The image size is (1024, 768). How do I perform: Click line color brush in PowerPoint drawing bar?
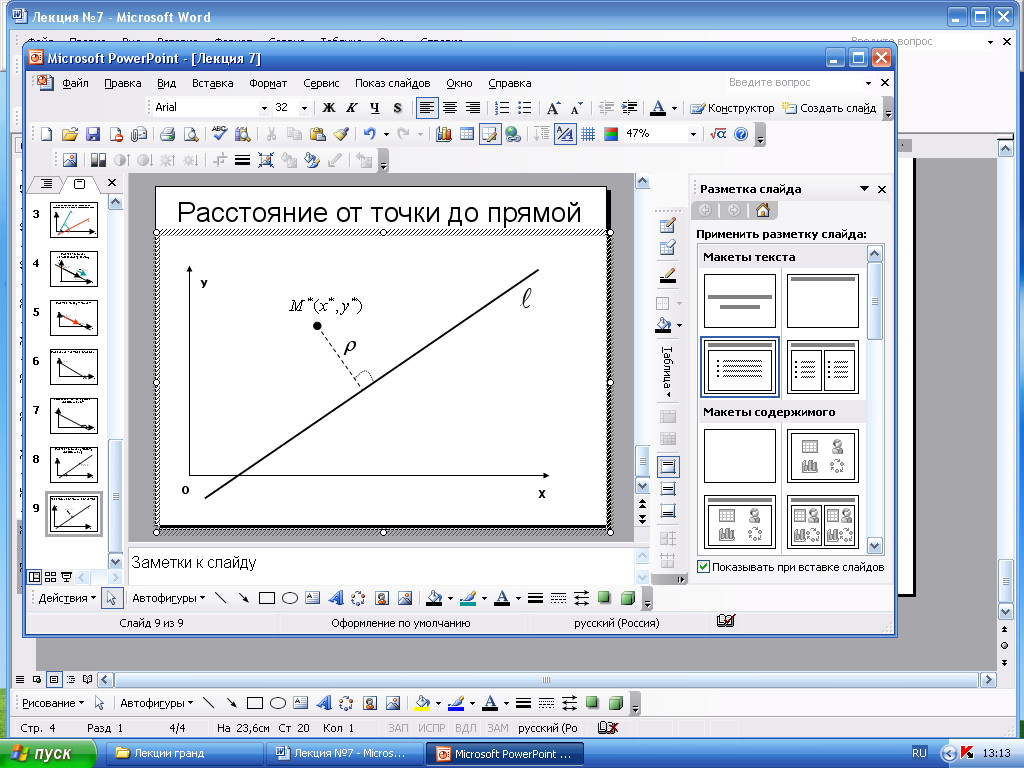click(x=468, y=598)
